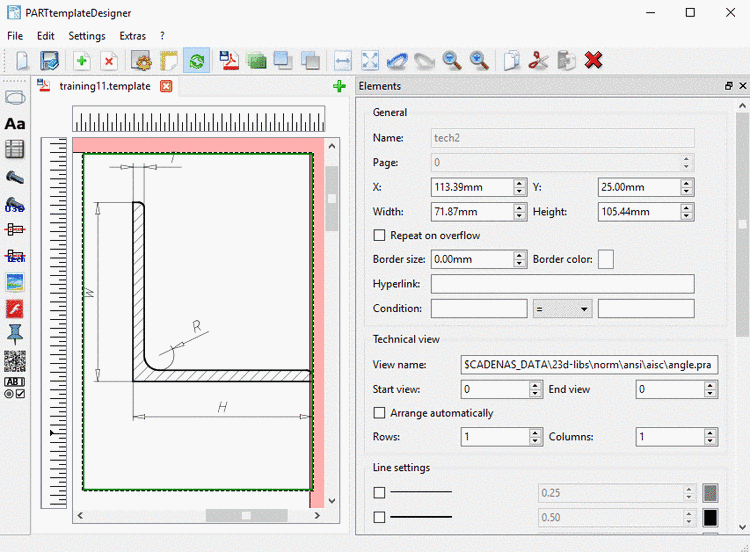
Task: Enable Repeat on overflow checkbox
Action: coord(379,236)
